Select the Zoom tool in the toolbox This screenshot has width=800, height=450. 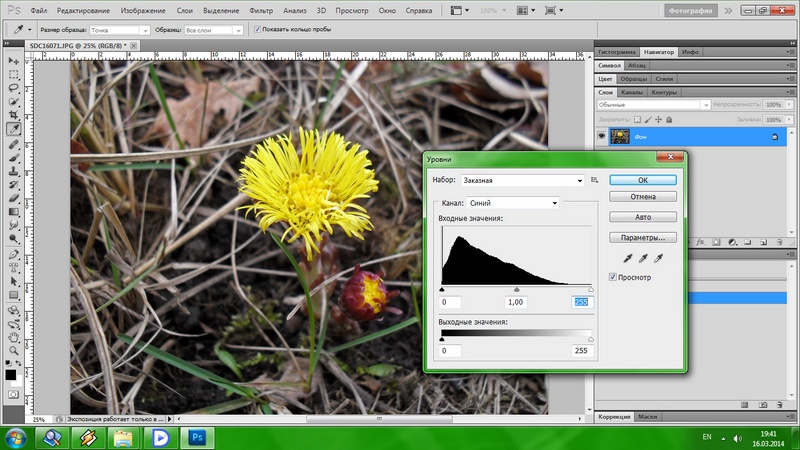[x=14, y=351]
